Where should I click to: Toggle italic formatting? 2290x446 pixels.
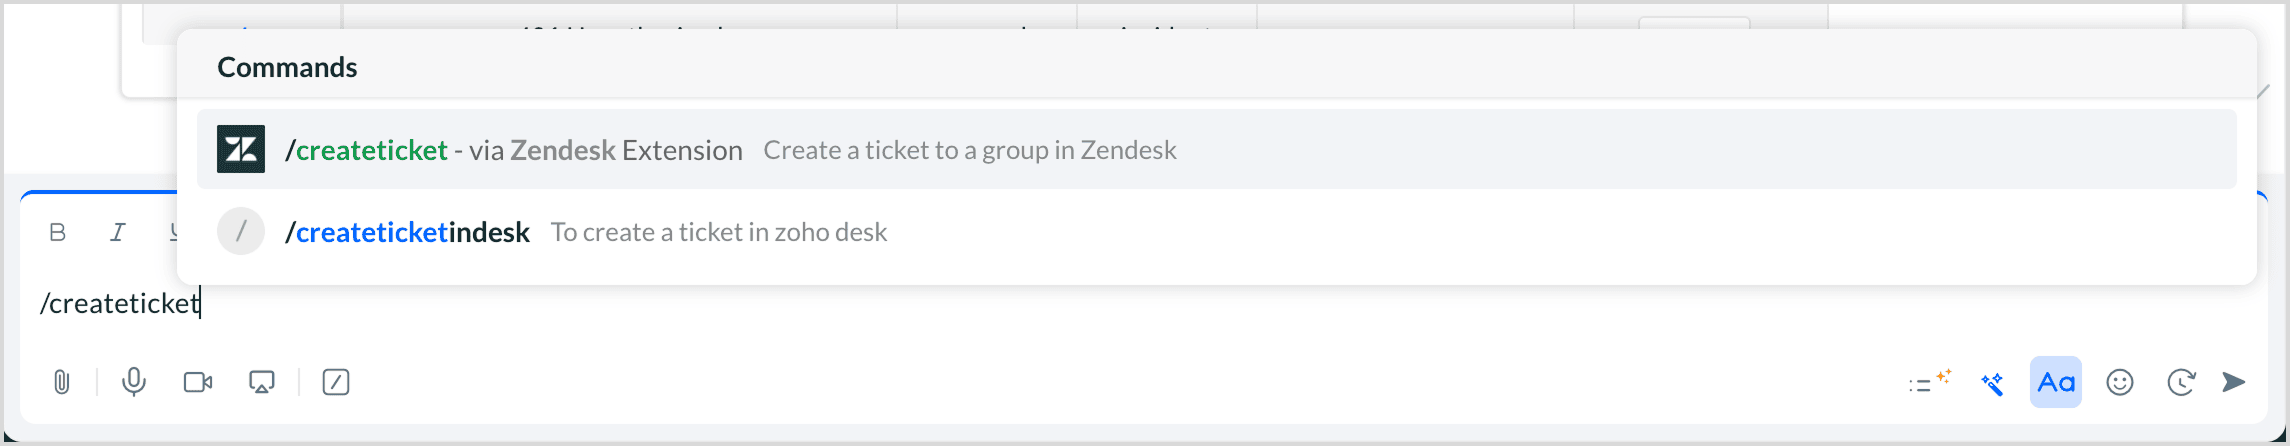tap(118, 232)
